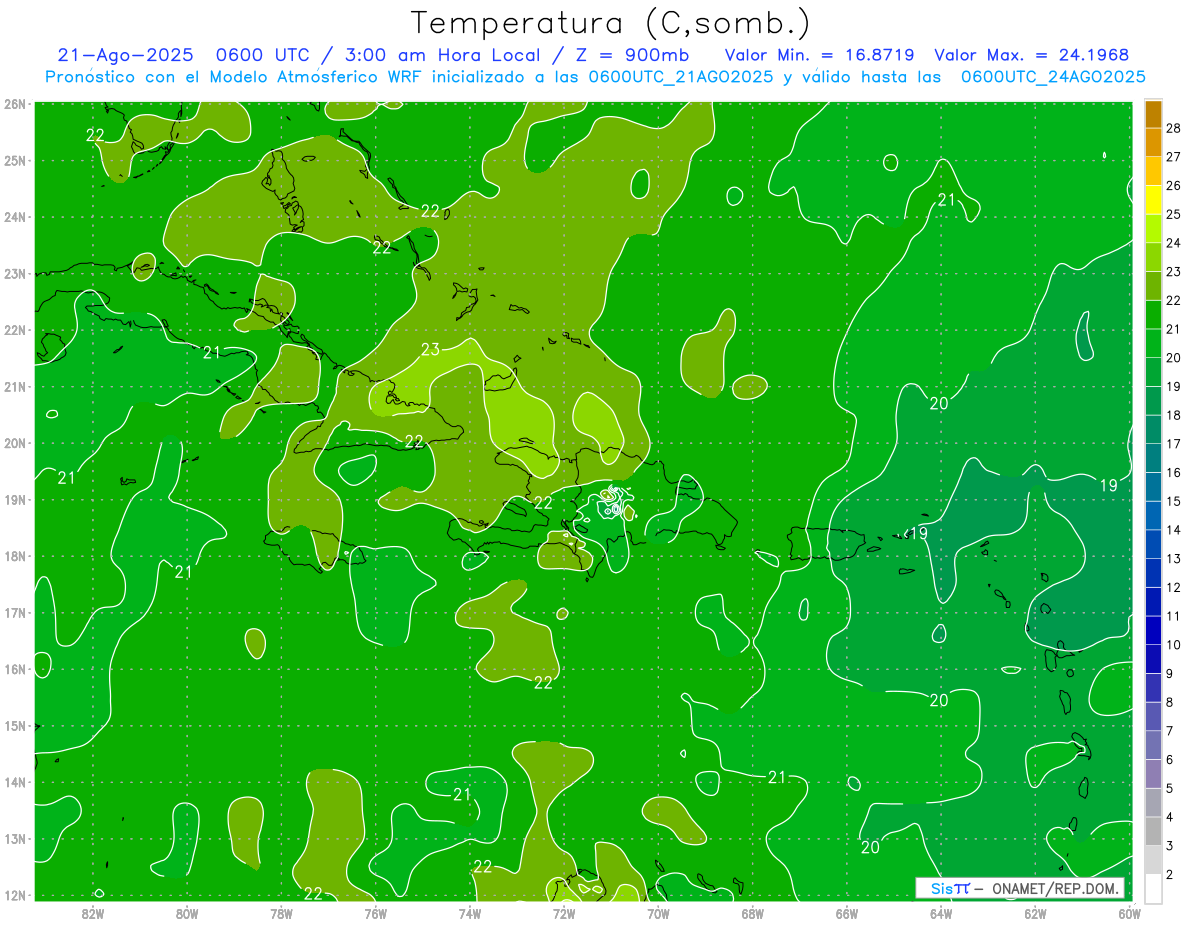
Task: Click the '26N' latitude axis label
Action: (15, 104)
